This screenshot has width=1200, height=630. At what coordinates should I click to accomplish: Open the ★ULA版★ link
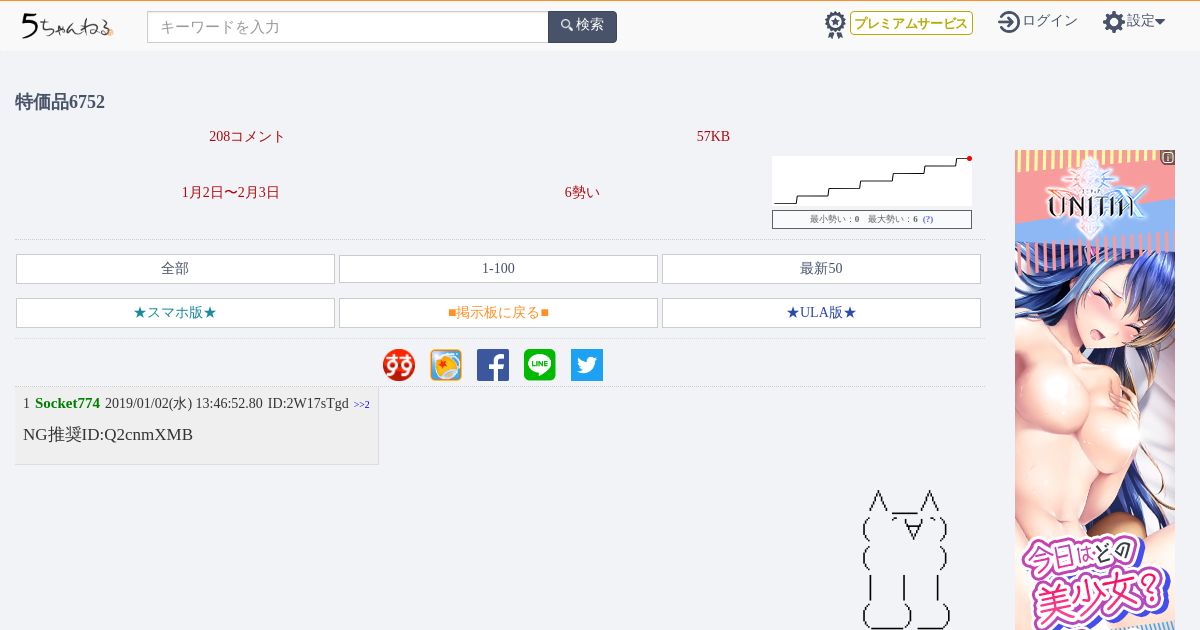pos(821,313)
